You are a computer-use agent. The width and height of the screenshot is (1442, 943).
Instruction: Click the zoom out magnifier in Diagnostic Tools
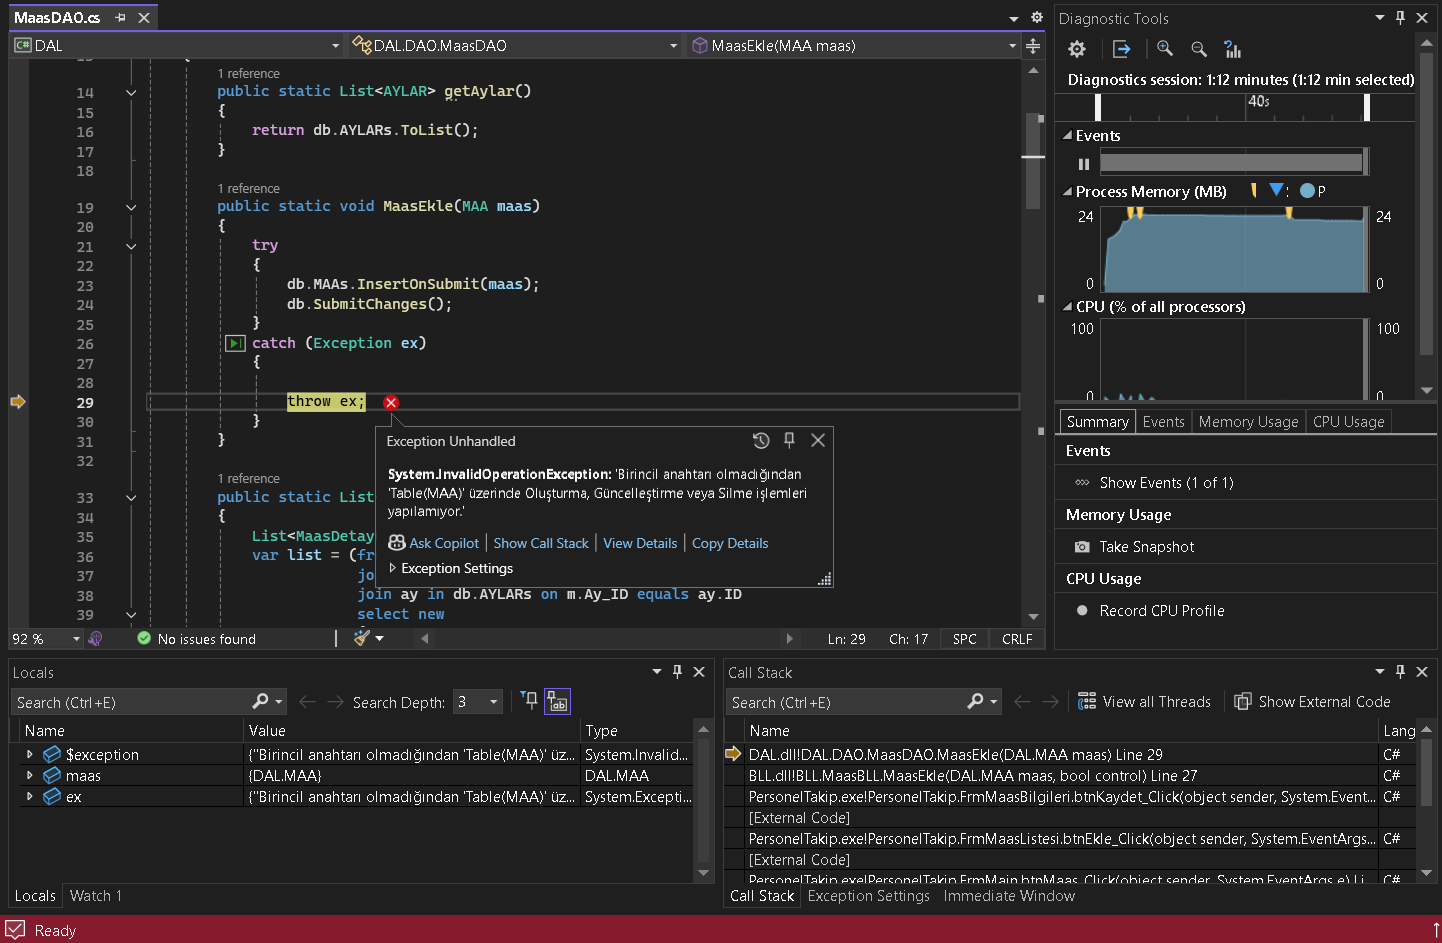1199,49
